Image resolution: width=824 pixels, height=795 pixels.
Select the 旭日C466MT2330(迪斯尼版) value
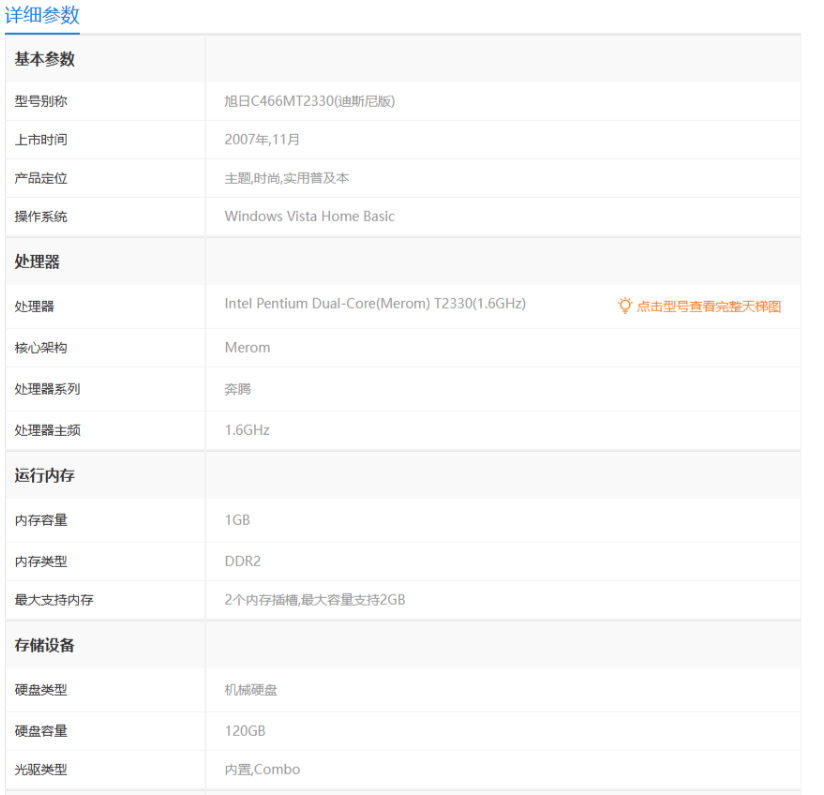pyautogui.click(x=310, y=101)
